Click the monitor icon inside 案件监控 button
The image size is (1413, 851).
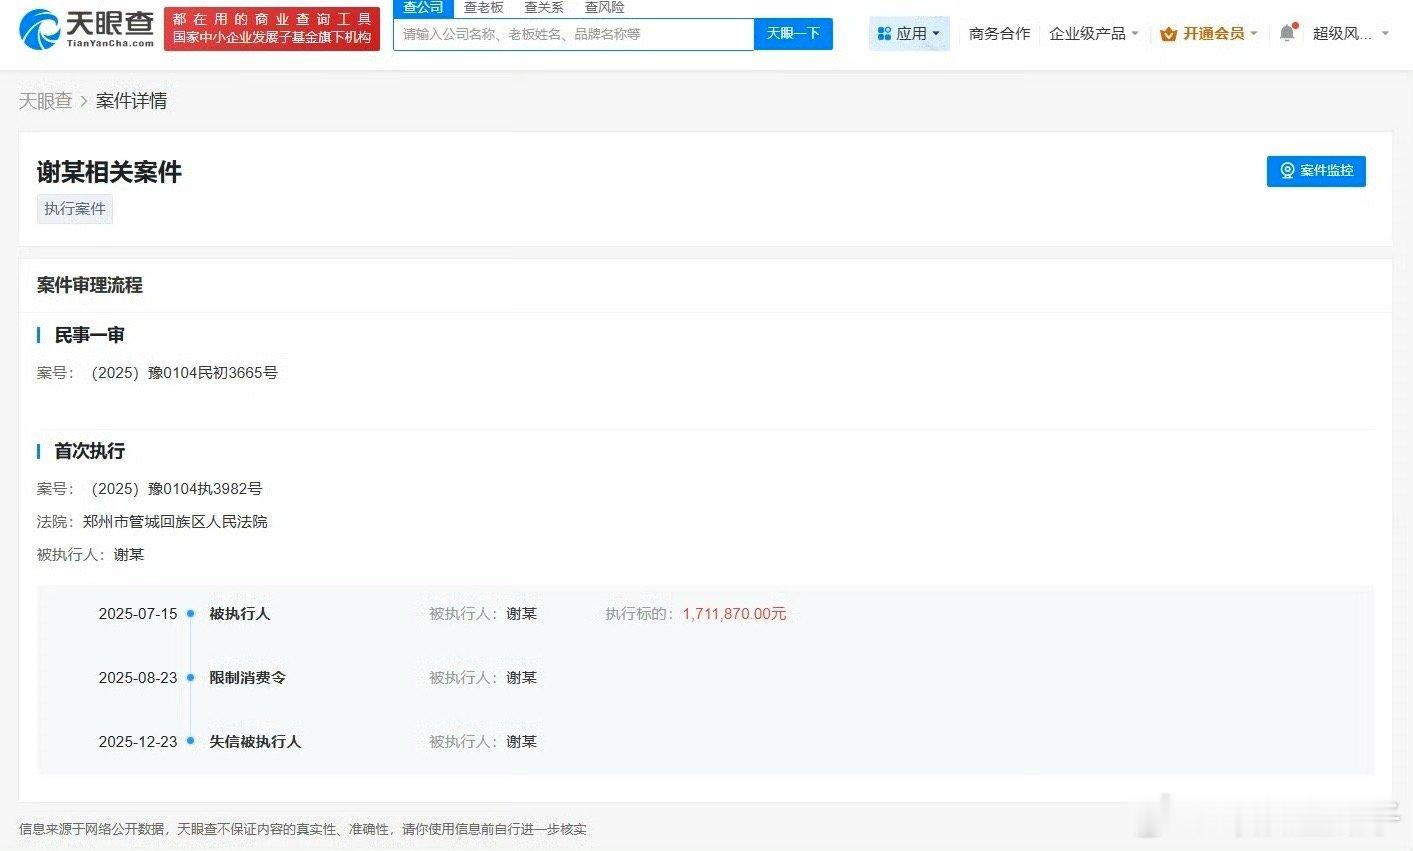tap(1287, 171)
